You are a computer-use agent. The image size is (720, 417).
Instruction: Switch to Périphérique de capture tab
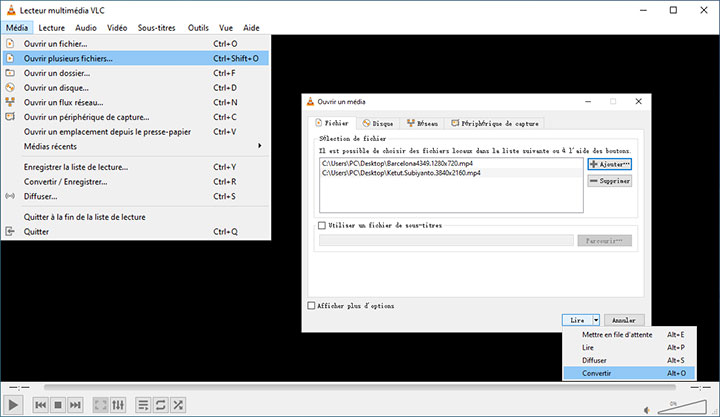pyautogui.click(x=495, y=124)
